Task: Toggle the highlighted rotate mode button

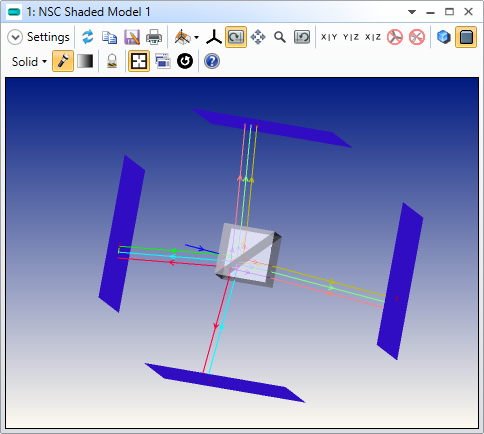Action: [236, 37]
